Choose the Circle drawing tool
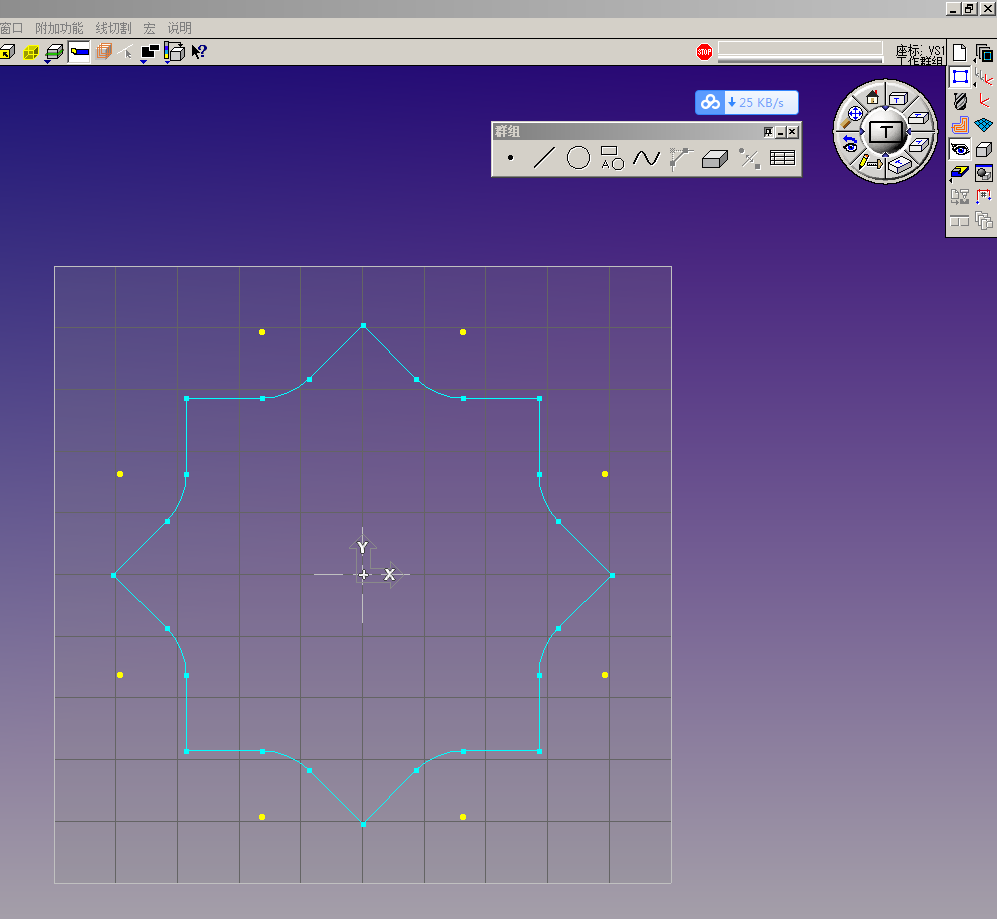The height and width of the screenshot is (919, 997). (578, 158)
